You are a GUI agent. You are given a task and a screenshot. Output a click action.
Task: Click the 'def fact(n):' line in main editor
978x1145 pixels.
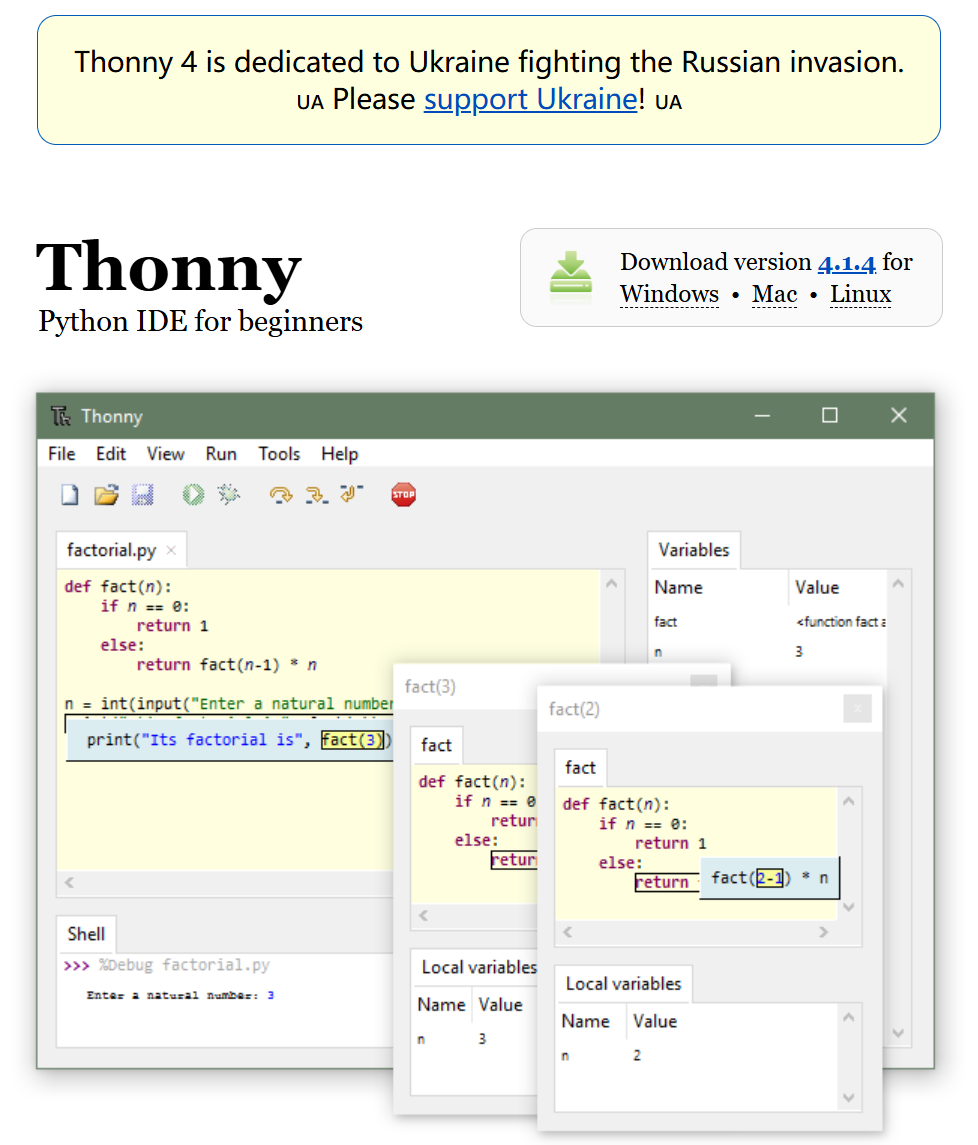118,586
